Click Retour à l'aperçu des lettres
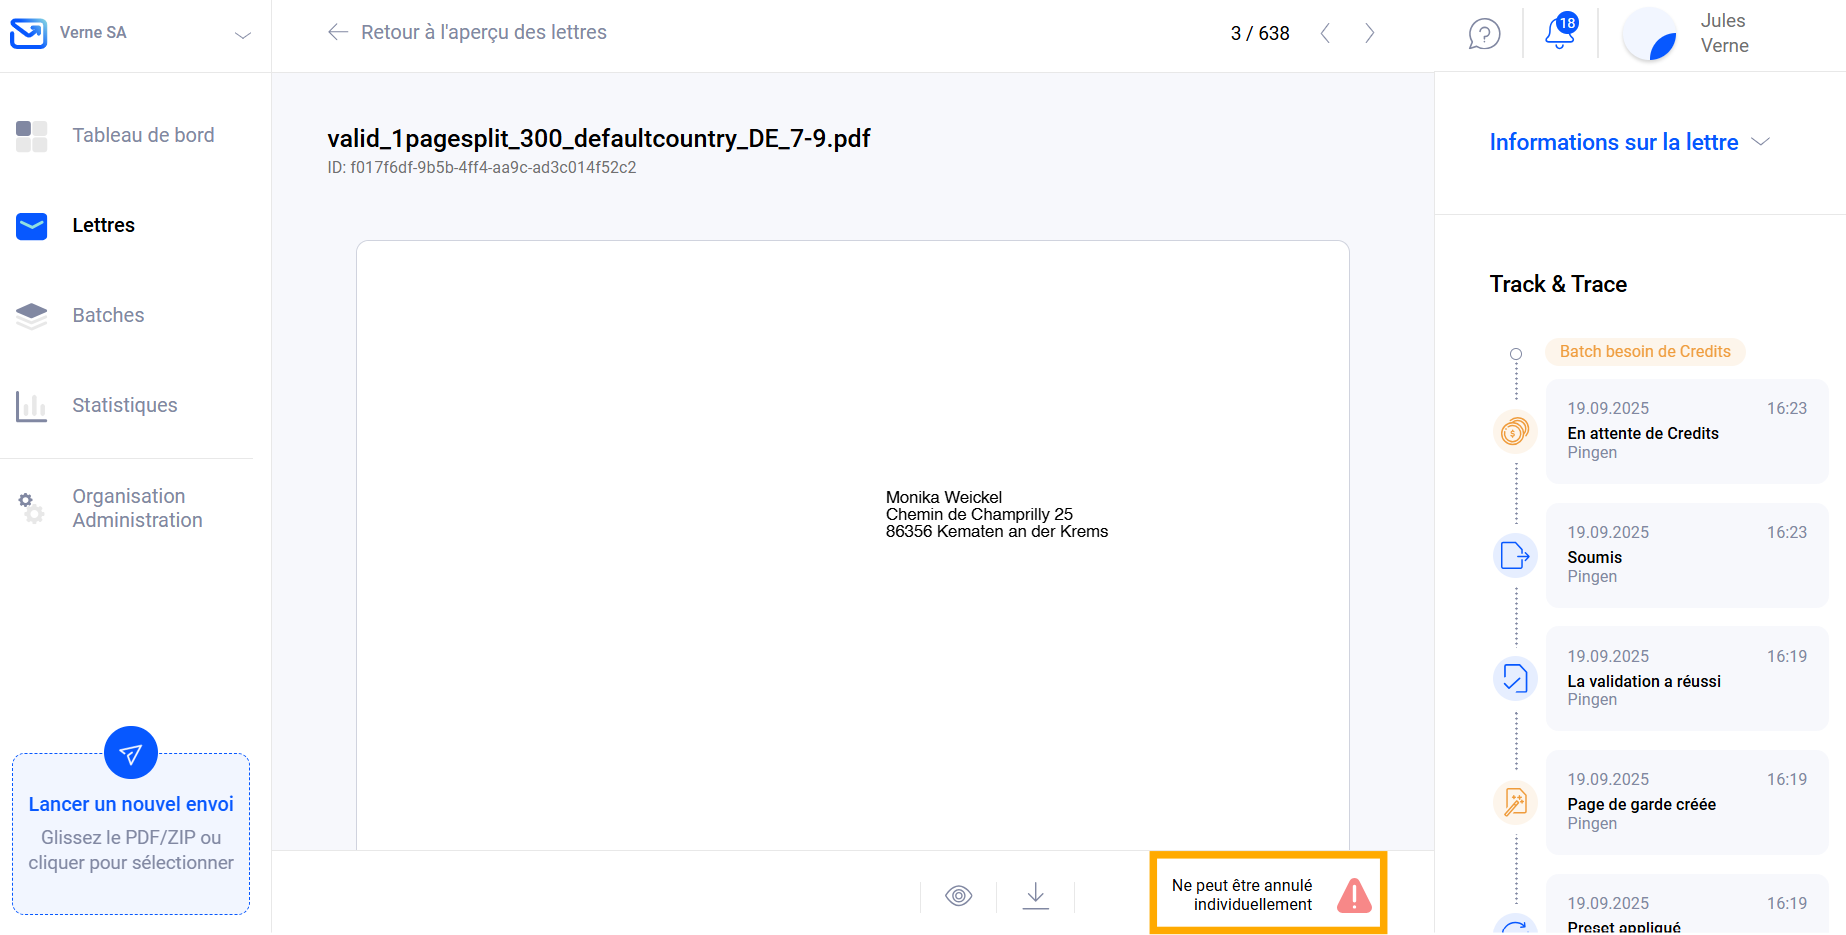The height and width of the screenshot is (935, 1846). 467,32
